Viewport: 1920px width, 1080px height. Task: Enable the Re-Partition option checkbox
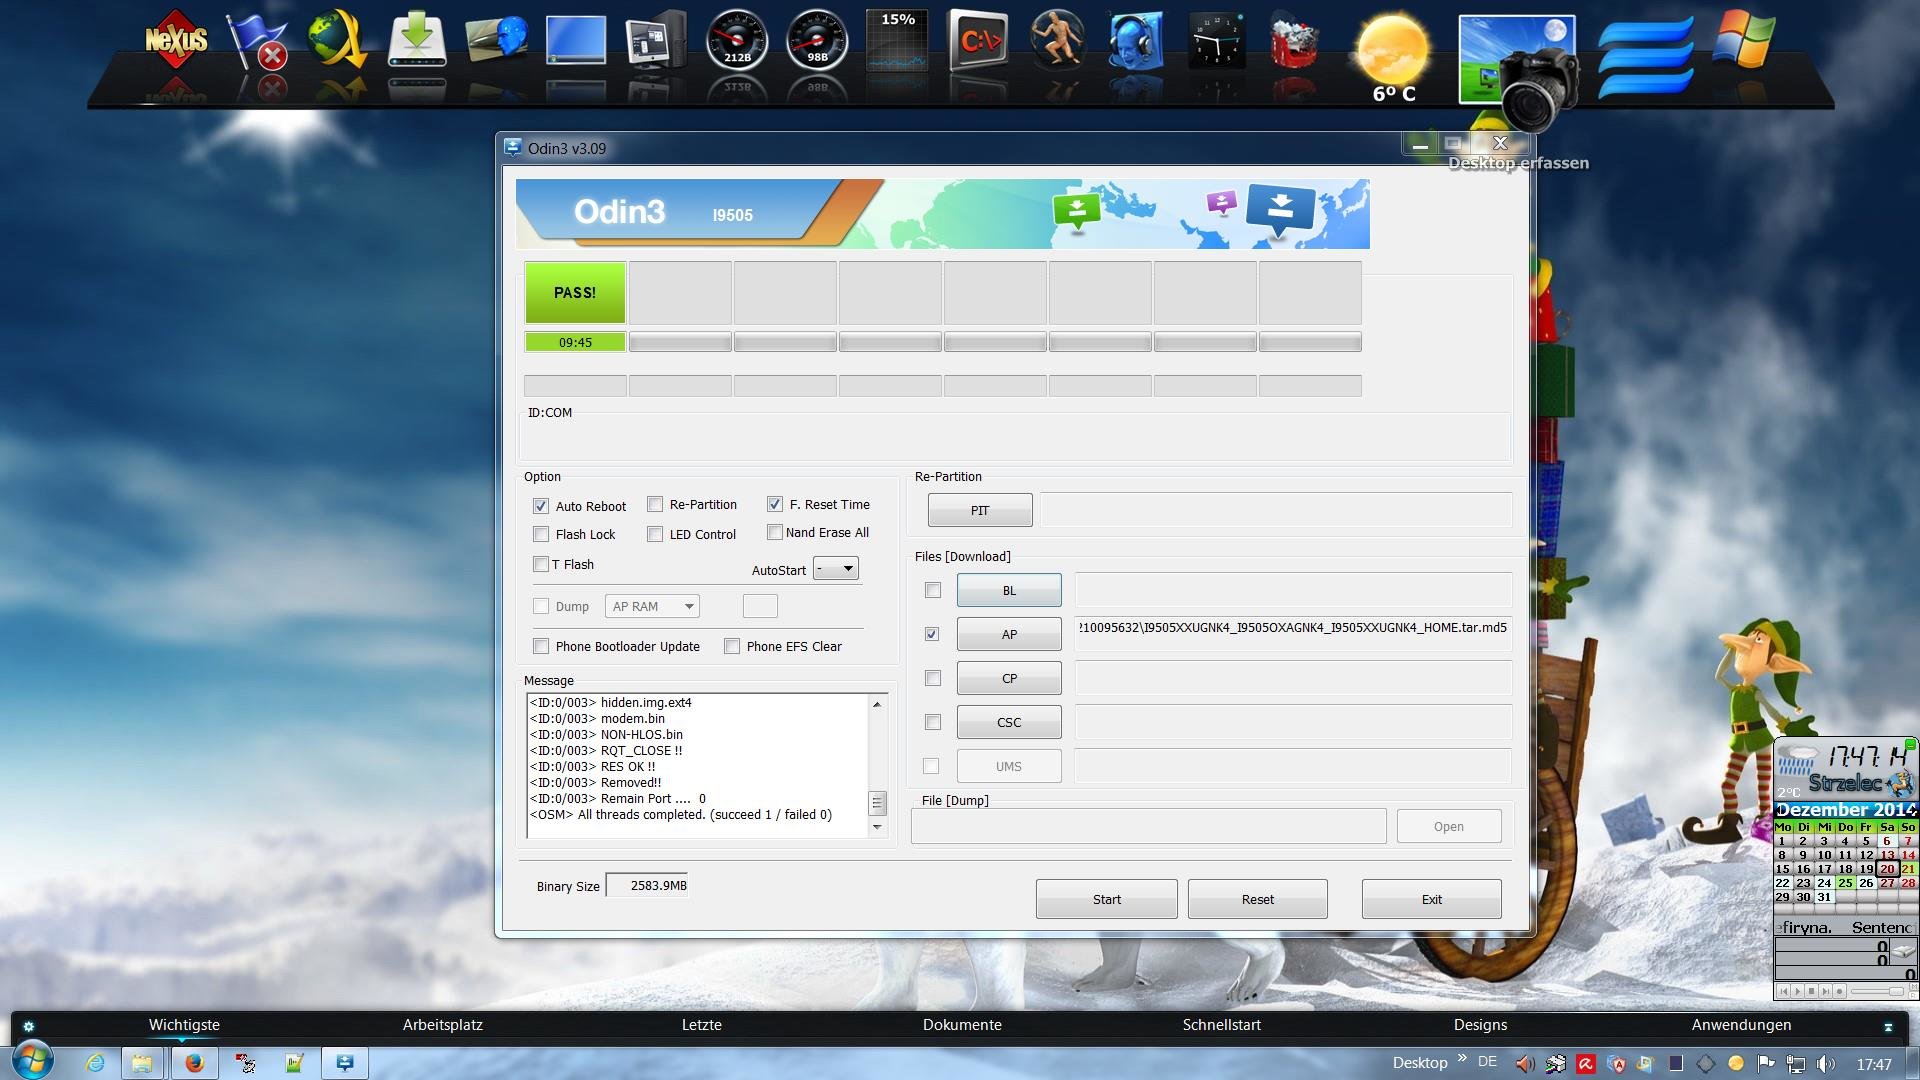tap(655, 504)
